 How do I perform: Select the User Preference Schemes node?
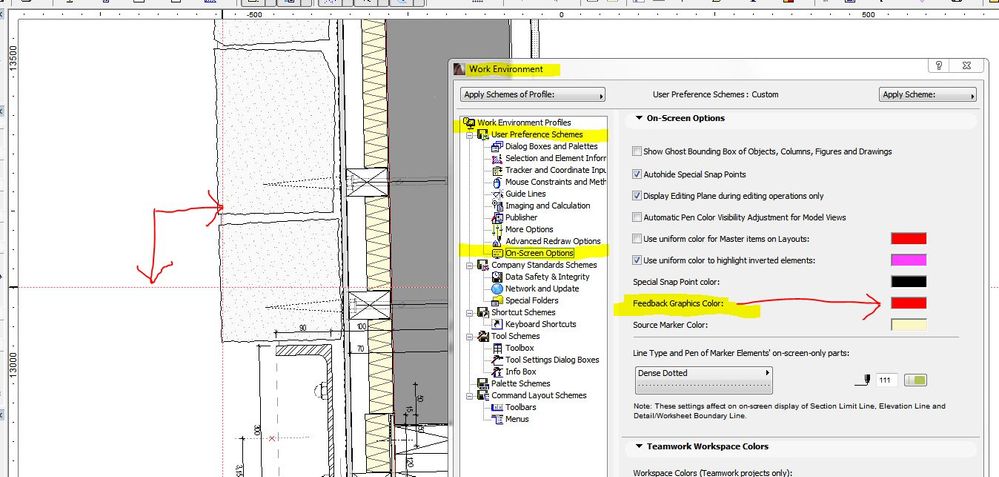pos(537,134)
